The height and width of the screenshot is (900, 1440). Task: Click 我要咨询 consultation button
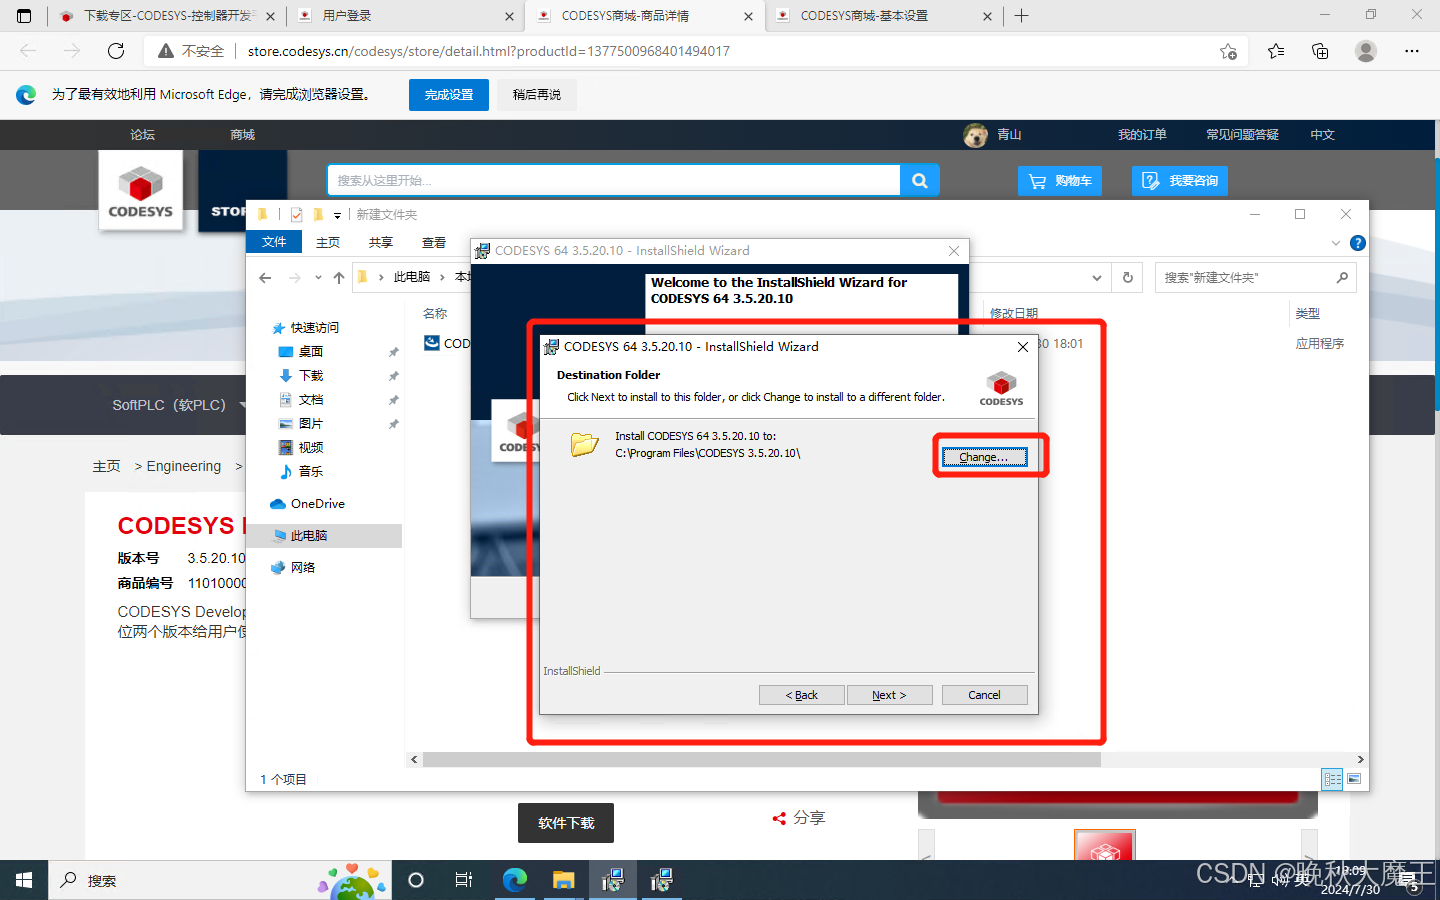click(1180, 181)
